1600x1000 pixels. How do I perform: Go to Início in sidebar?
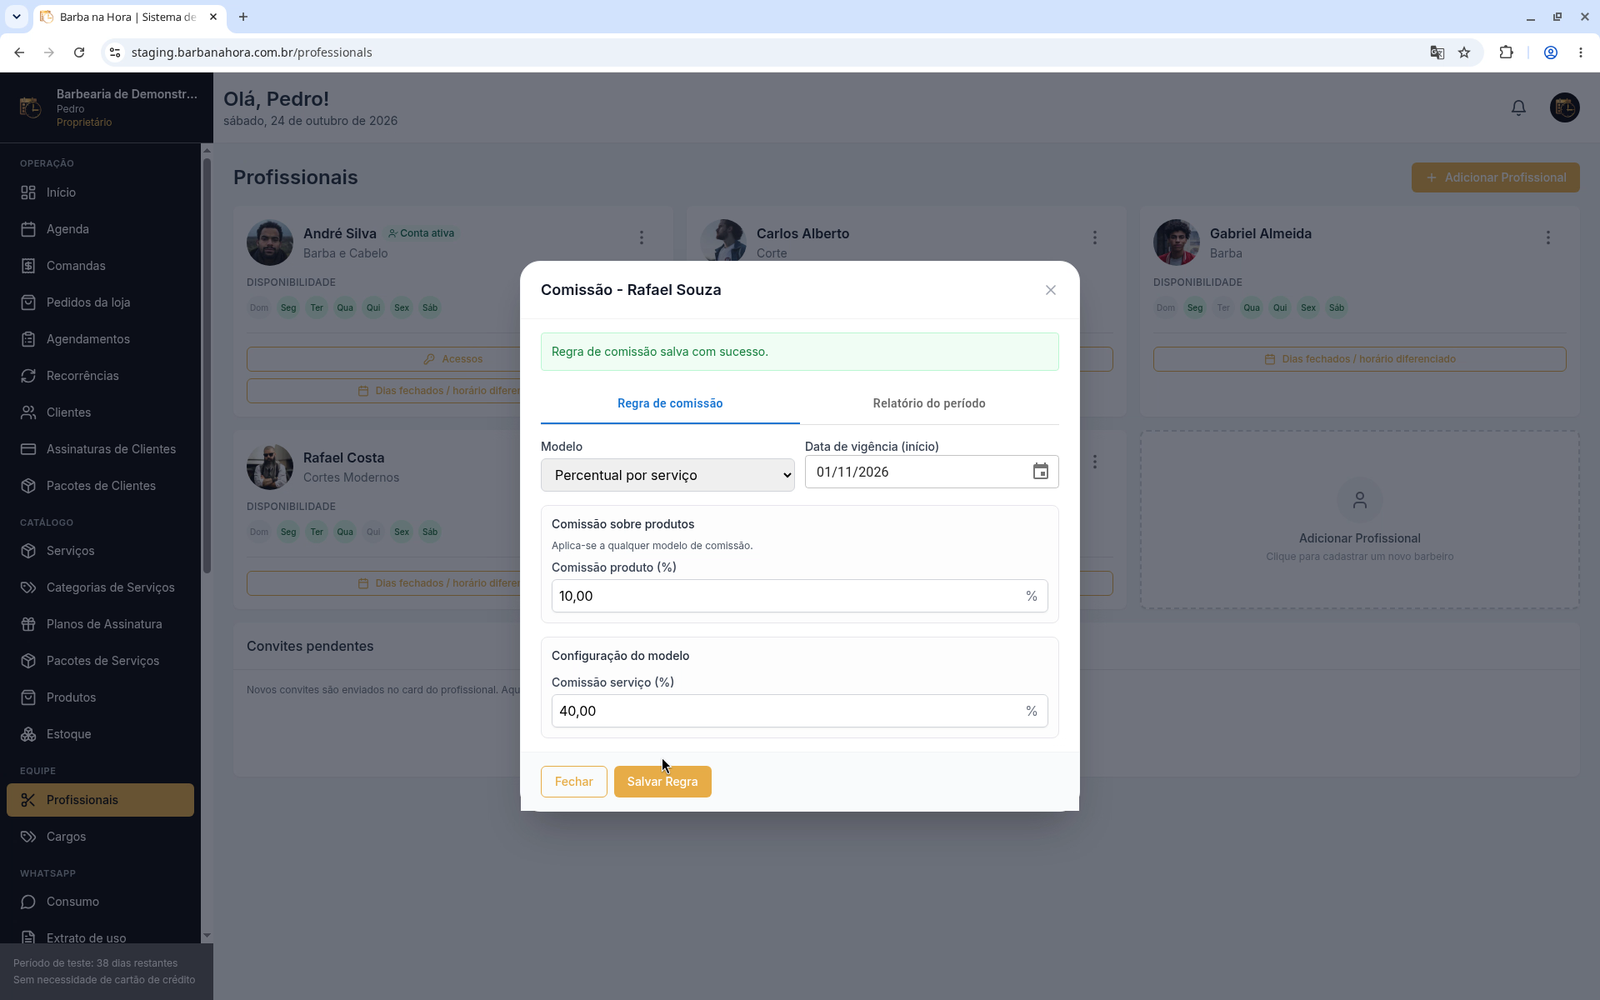tap(100, 193)
